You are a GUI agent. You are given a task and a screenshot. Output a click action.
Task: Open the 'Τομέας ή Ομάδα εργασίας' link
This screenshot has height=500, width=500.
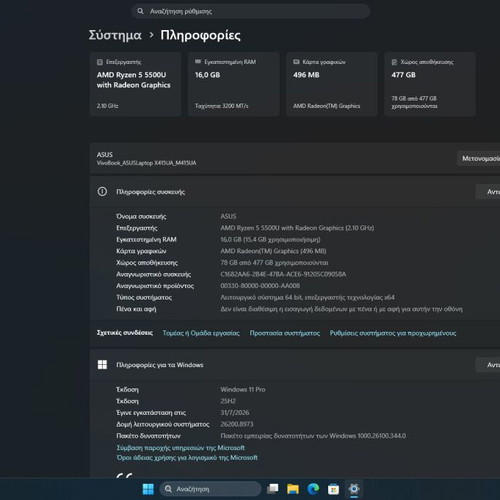201,333
